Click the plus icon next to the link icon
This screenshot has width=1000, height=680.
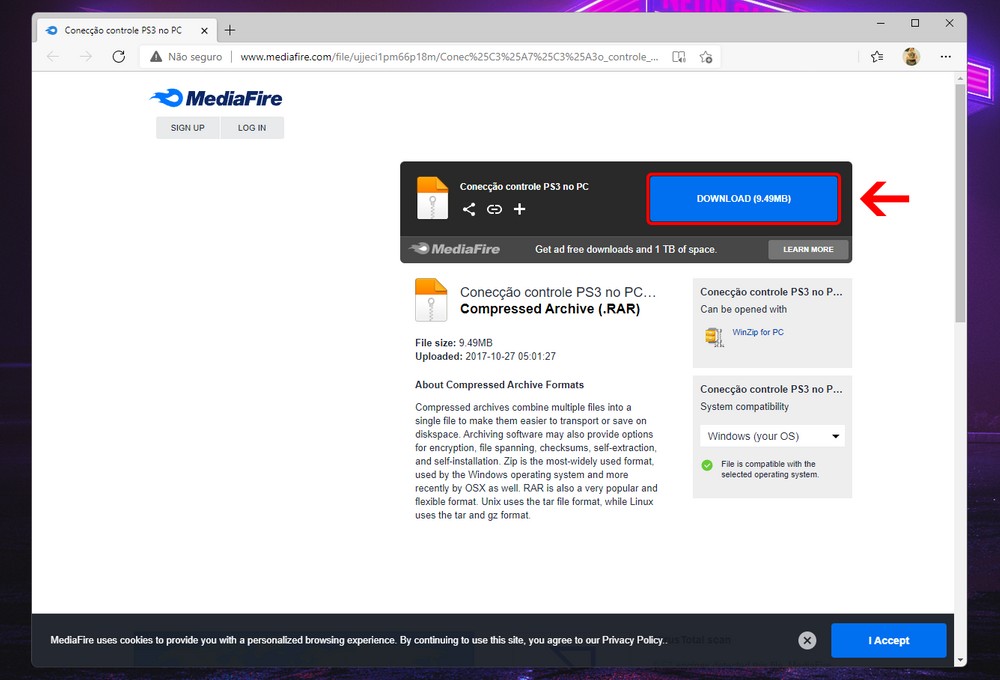[x=519, y=209]
